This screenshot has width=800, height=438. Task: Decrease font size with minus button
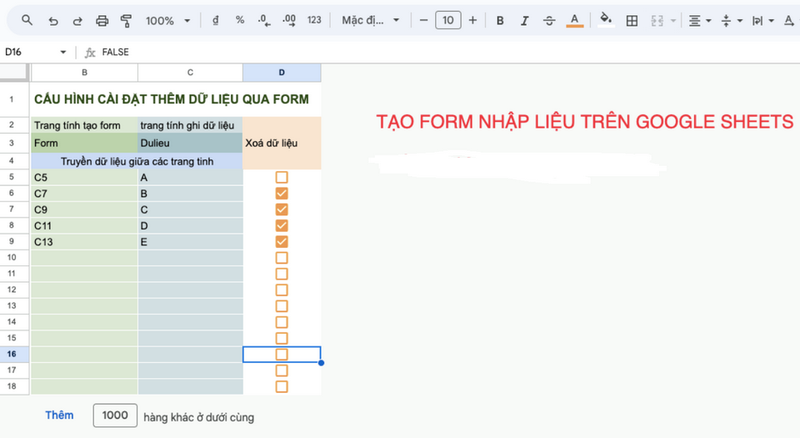[423, 20]
